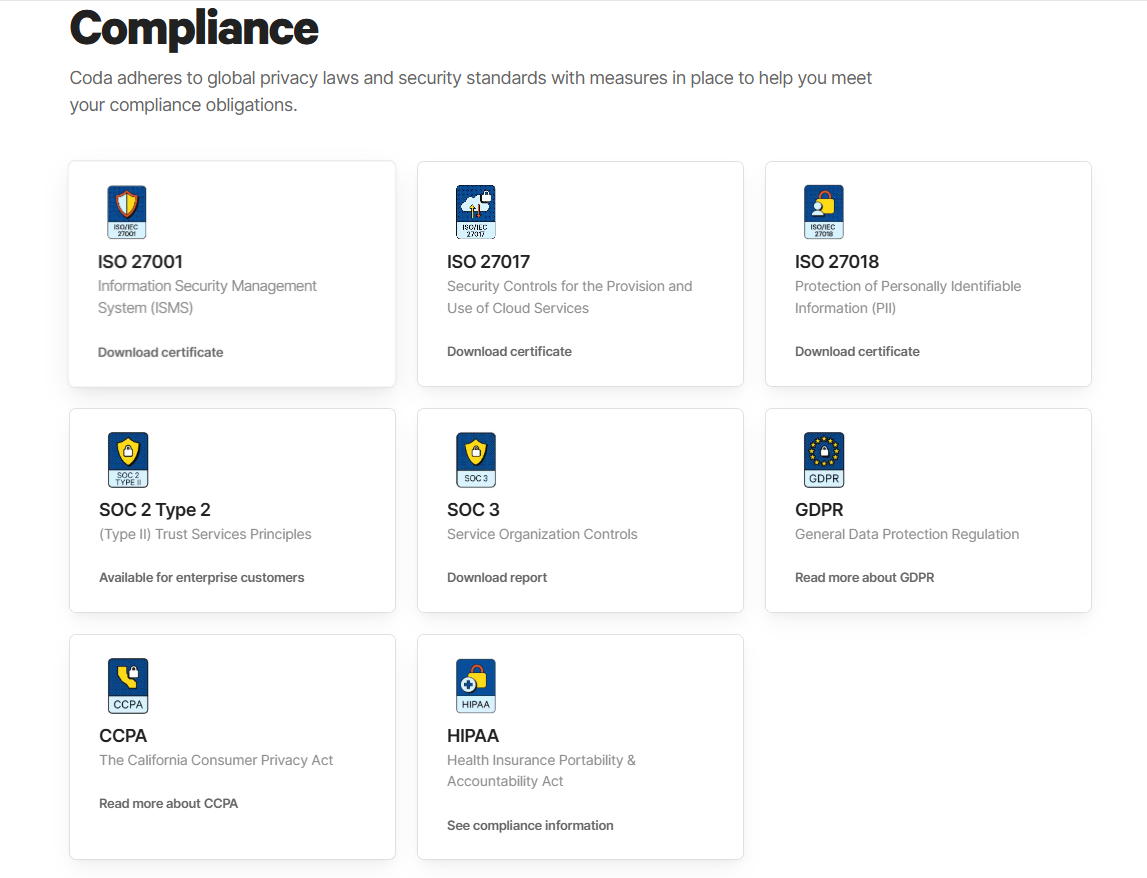The image size is (1147, 878).
Task: Click the GDPR EU stars padlock icon
Action: 823,459
